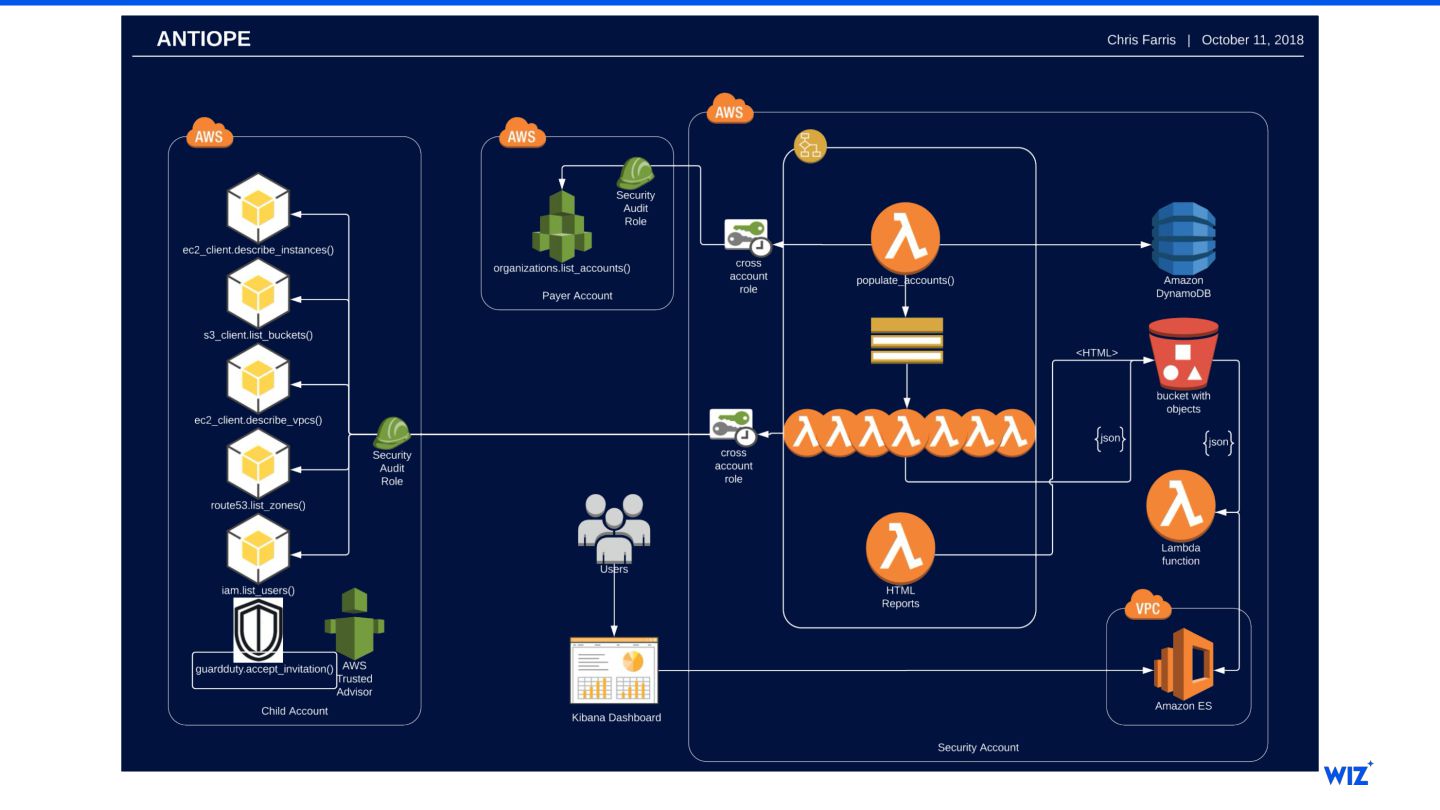
Task: Click the Kibana Dashboard caption
Action: (x=616, y=718)
